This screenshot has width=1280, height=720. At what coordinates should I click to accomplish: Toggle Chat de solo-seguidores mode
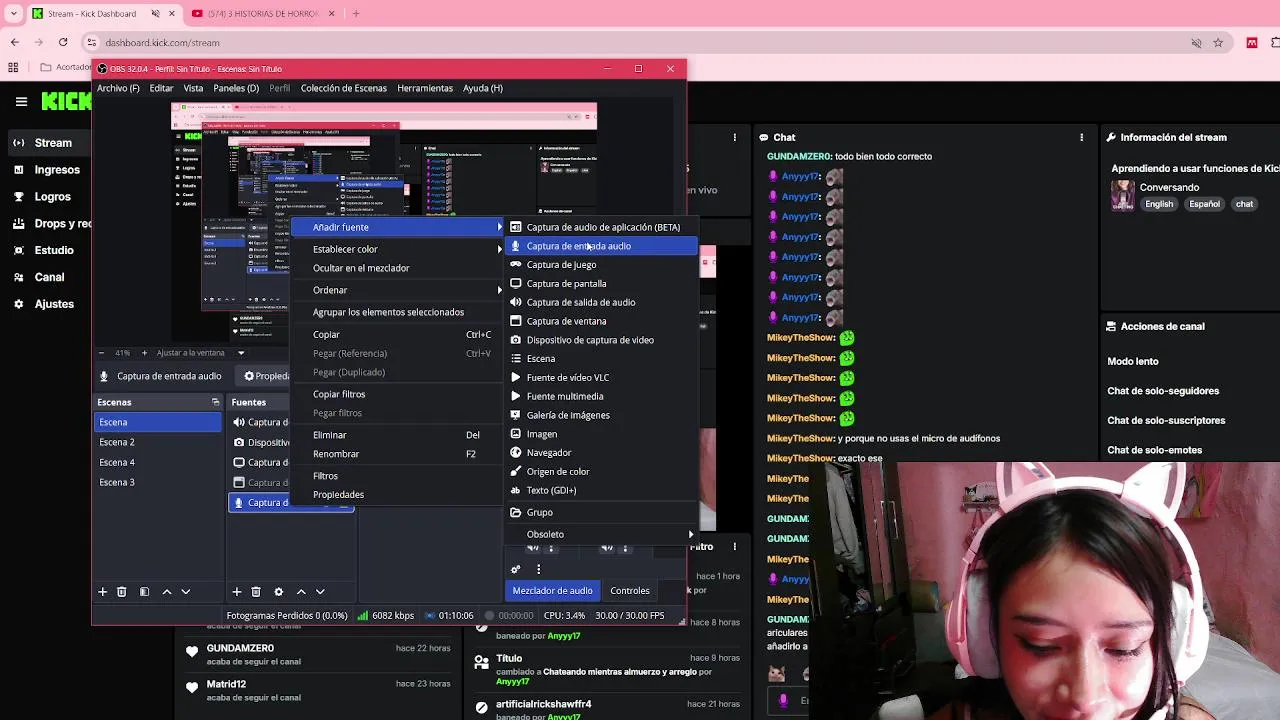(1163, 391)
